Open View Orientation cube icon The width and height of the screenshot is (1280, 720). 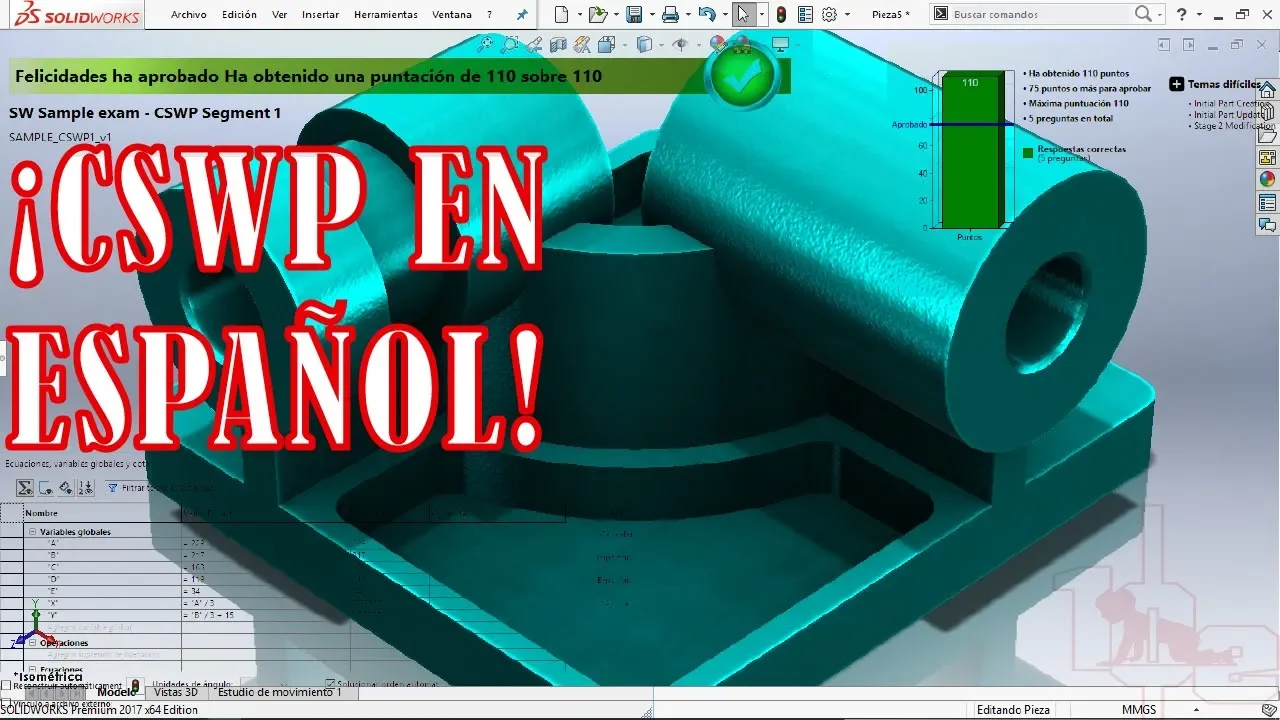pos(607,44)
